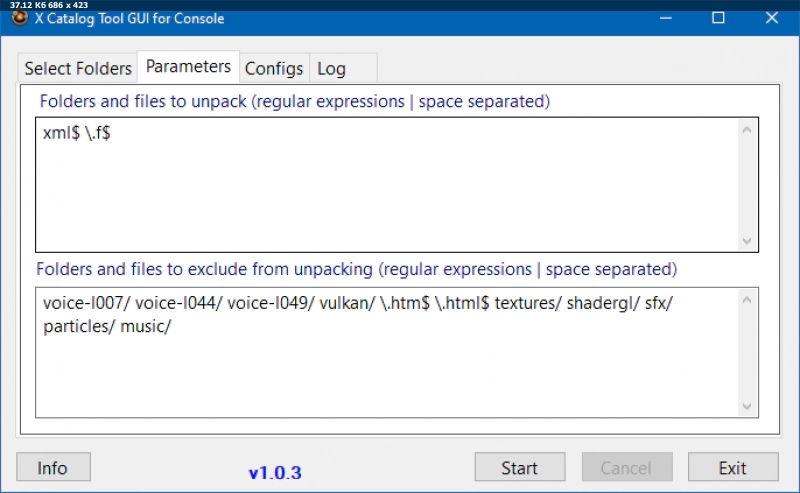This screenshot has width=800, height=493.
Task: Switch to the Select Folders tab
Action: pos(78,68)
